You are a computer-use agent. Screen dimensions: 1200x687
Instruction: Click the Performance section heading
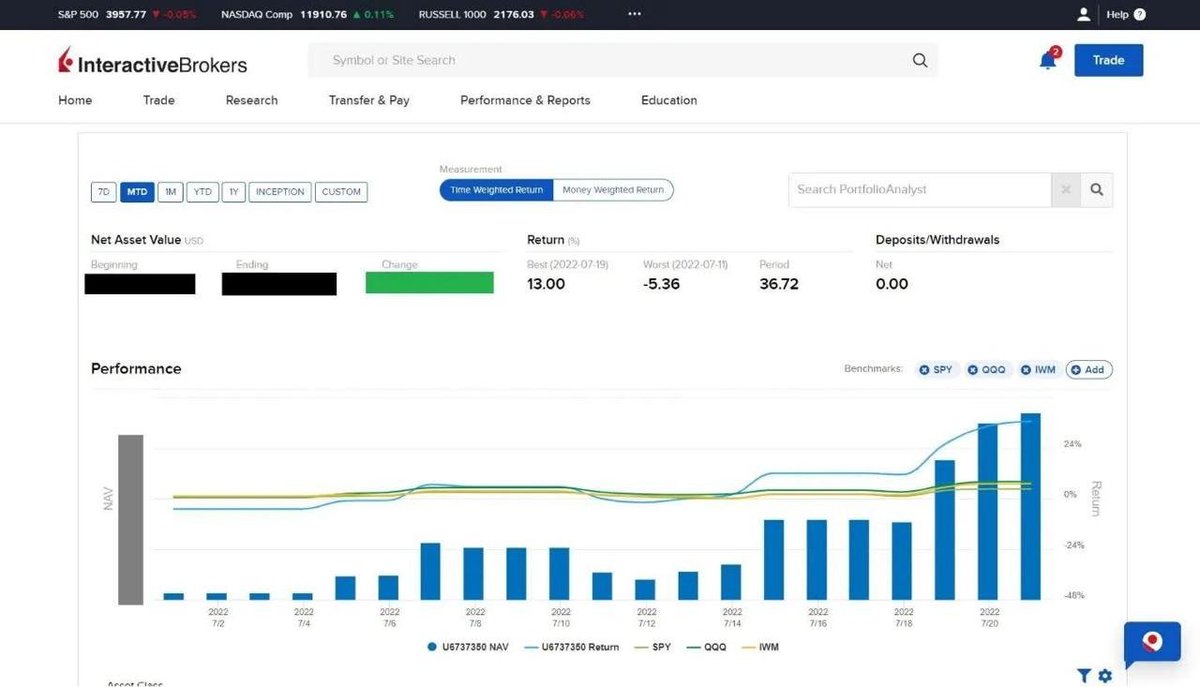(136, 369)
